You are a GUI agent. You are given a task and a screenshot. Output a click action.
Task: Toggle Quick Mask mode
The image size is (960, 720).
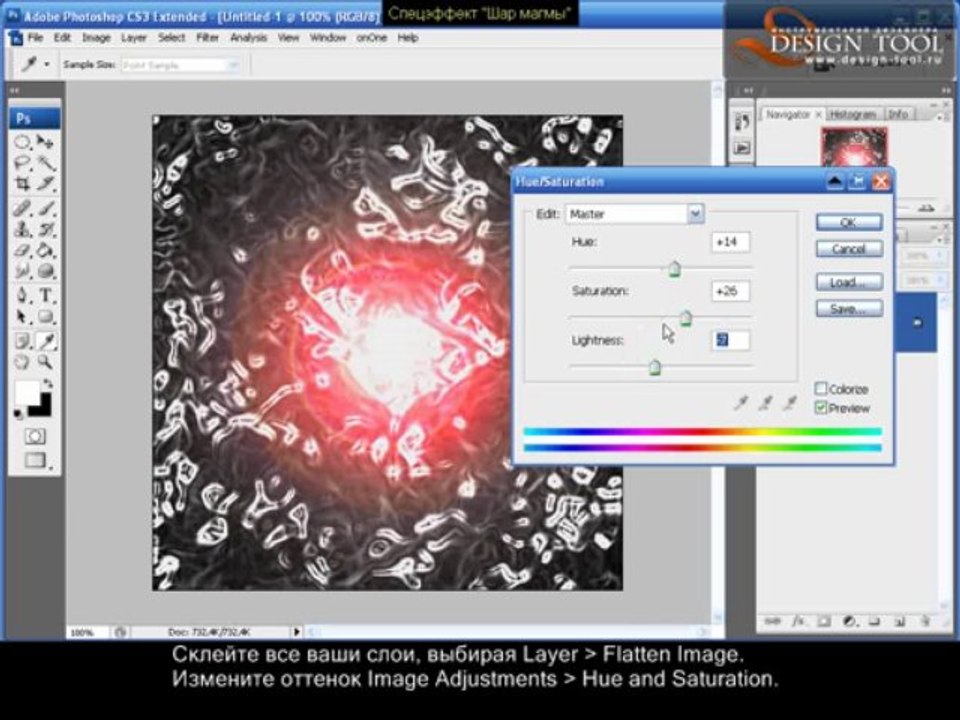click(35, 436)
